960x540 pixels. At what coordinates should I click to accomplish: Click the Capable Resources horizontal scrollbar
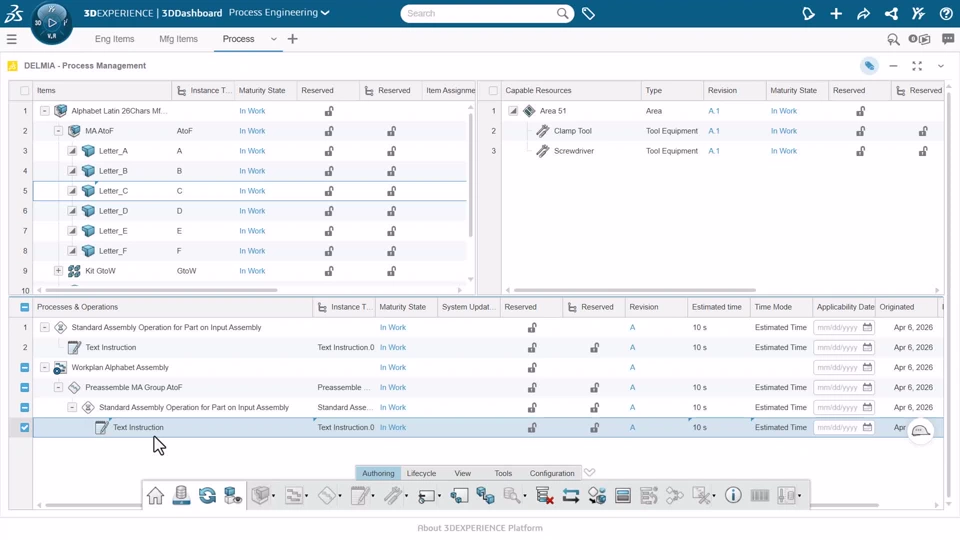point(635,290)
